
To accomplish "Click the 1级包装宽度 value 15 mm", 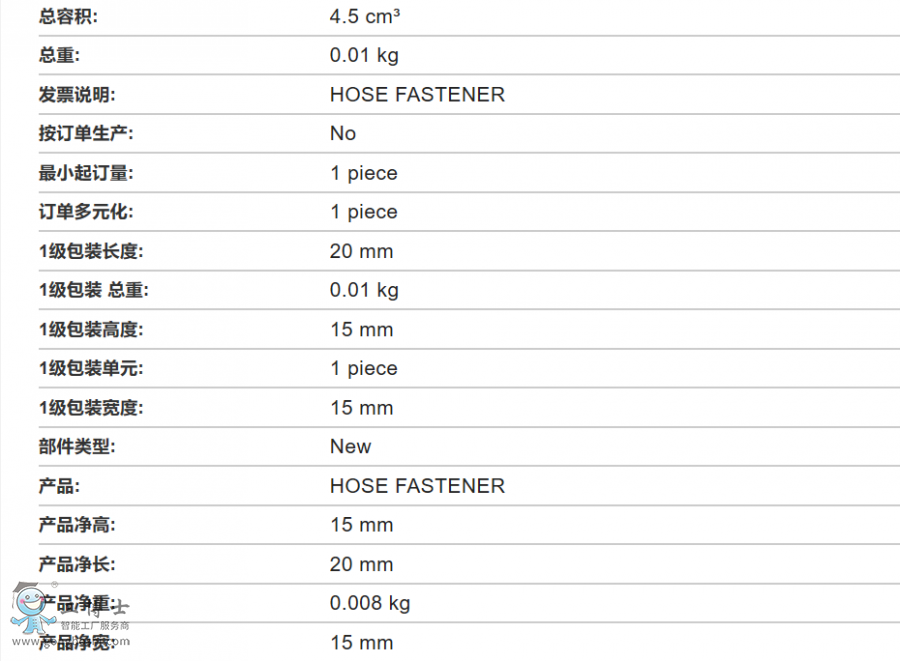I will (361, 408).
